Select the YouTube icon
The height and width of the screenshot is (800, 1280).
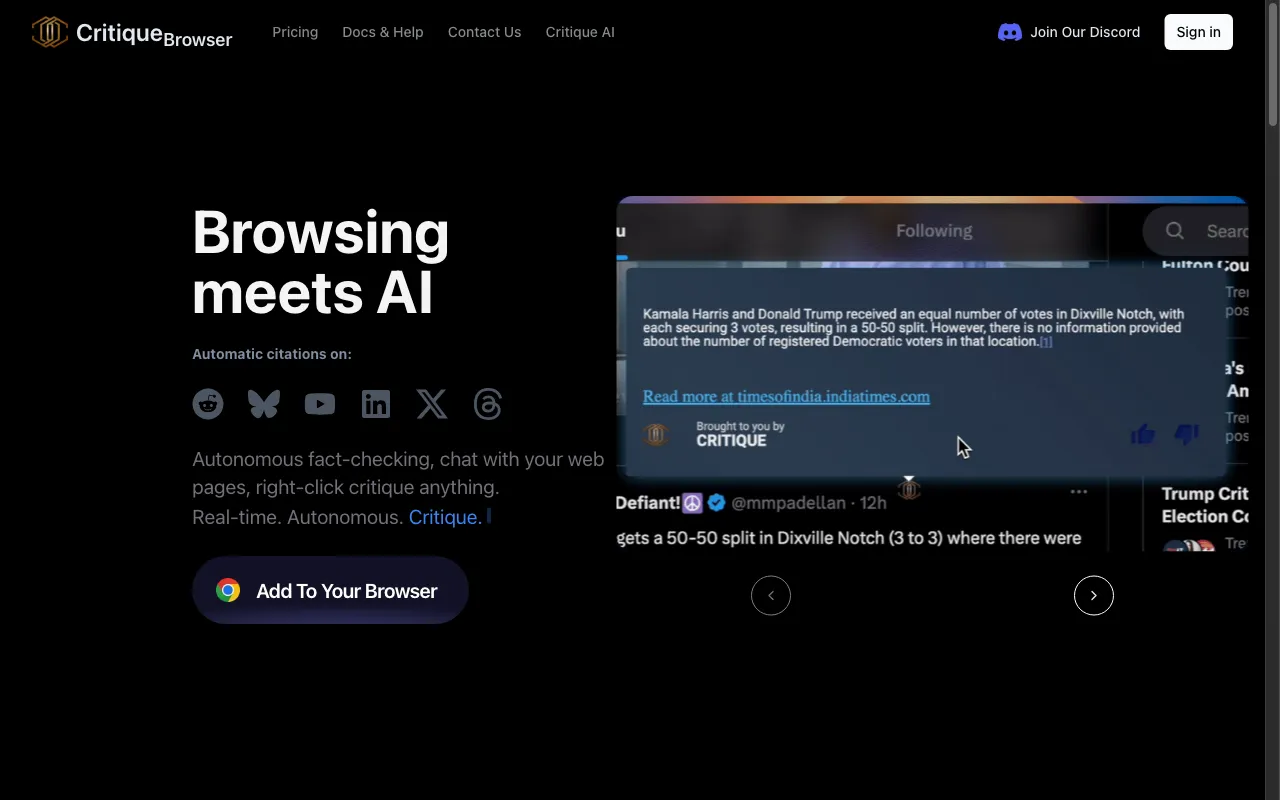pyautogui.click(x=320, y=404)
